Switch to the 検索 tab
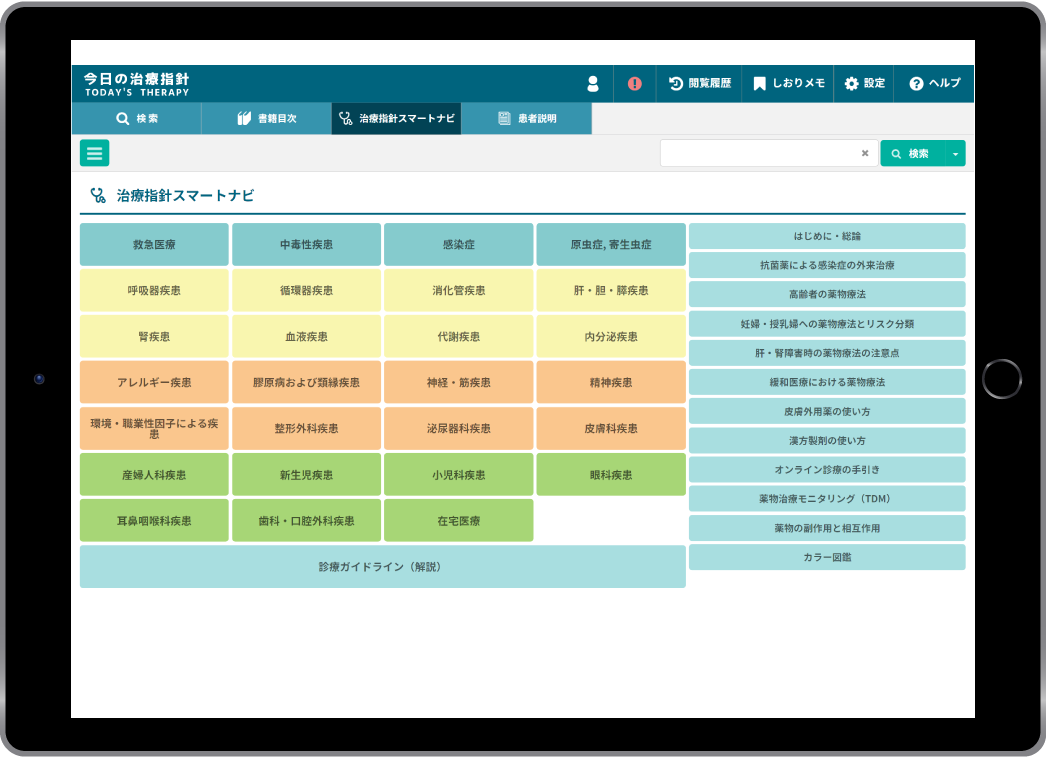 (x=135, y=118)
